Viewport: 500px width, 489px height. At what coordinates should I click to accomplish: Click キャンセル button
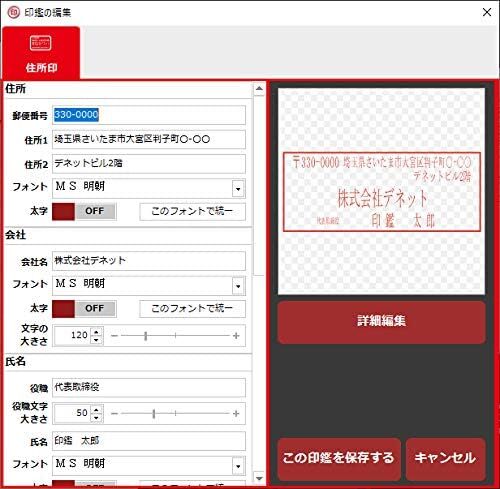pyautogui.click(x=445, y=458)
